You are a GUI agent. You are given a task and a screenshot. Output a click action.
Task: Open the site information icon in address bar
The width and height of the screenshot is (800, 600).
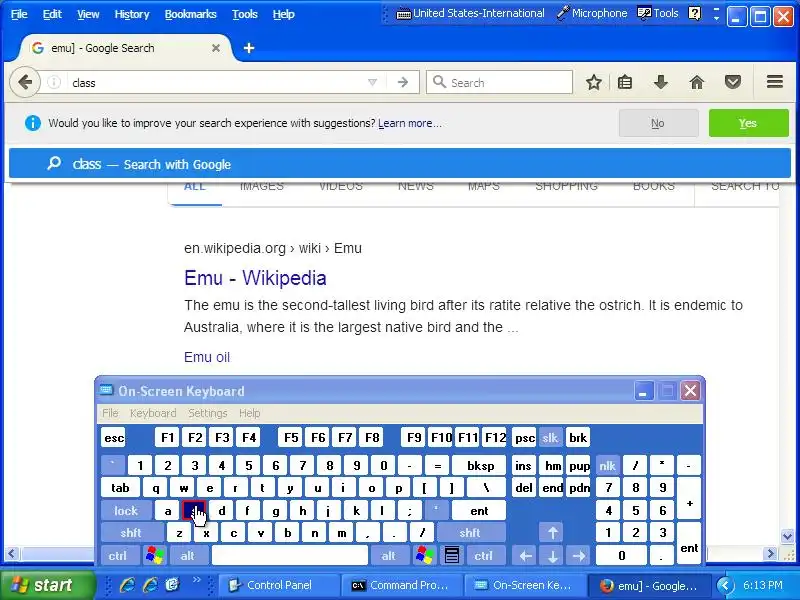[x=54, y=82]
